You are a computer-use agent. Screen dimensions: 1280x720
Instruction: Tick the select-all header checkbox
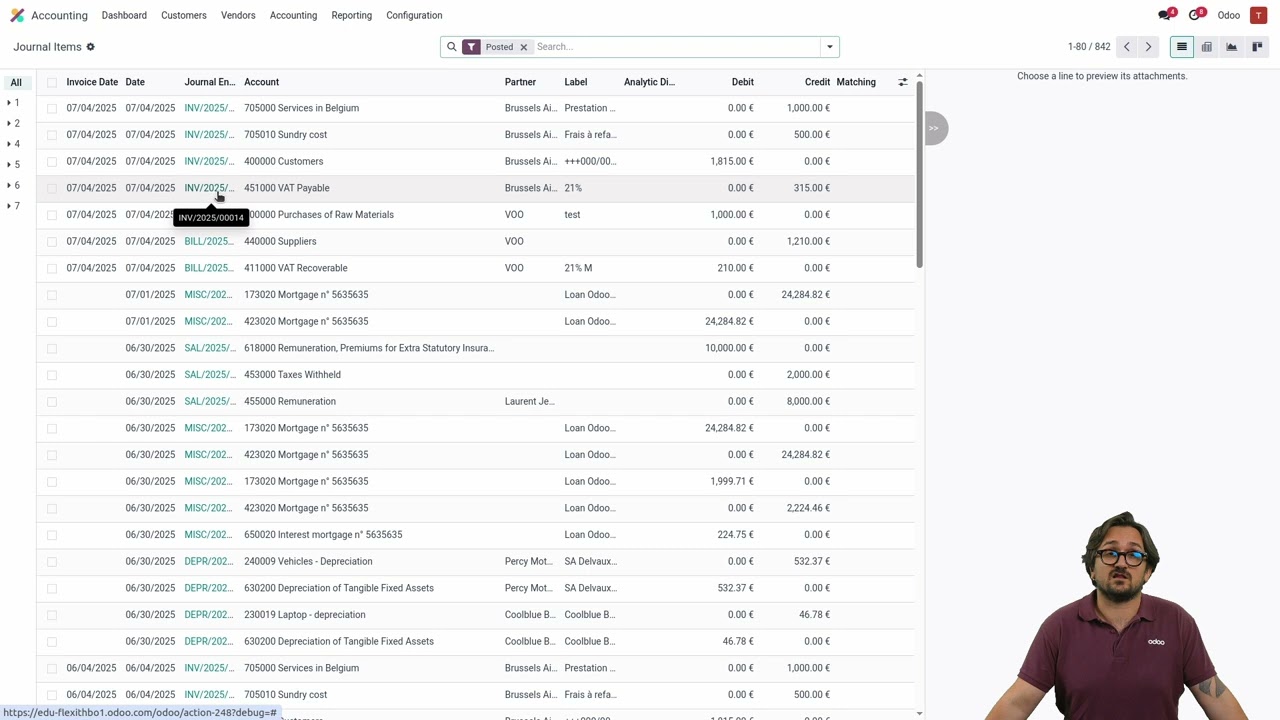(52, 82)
